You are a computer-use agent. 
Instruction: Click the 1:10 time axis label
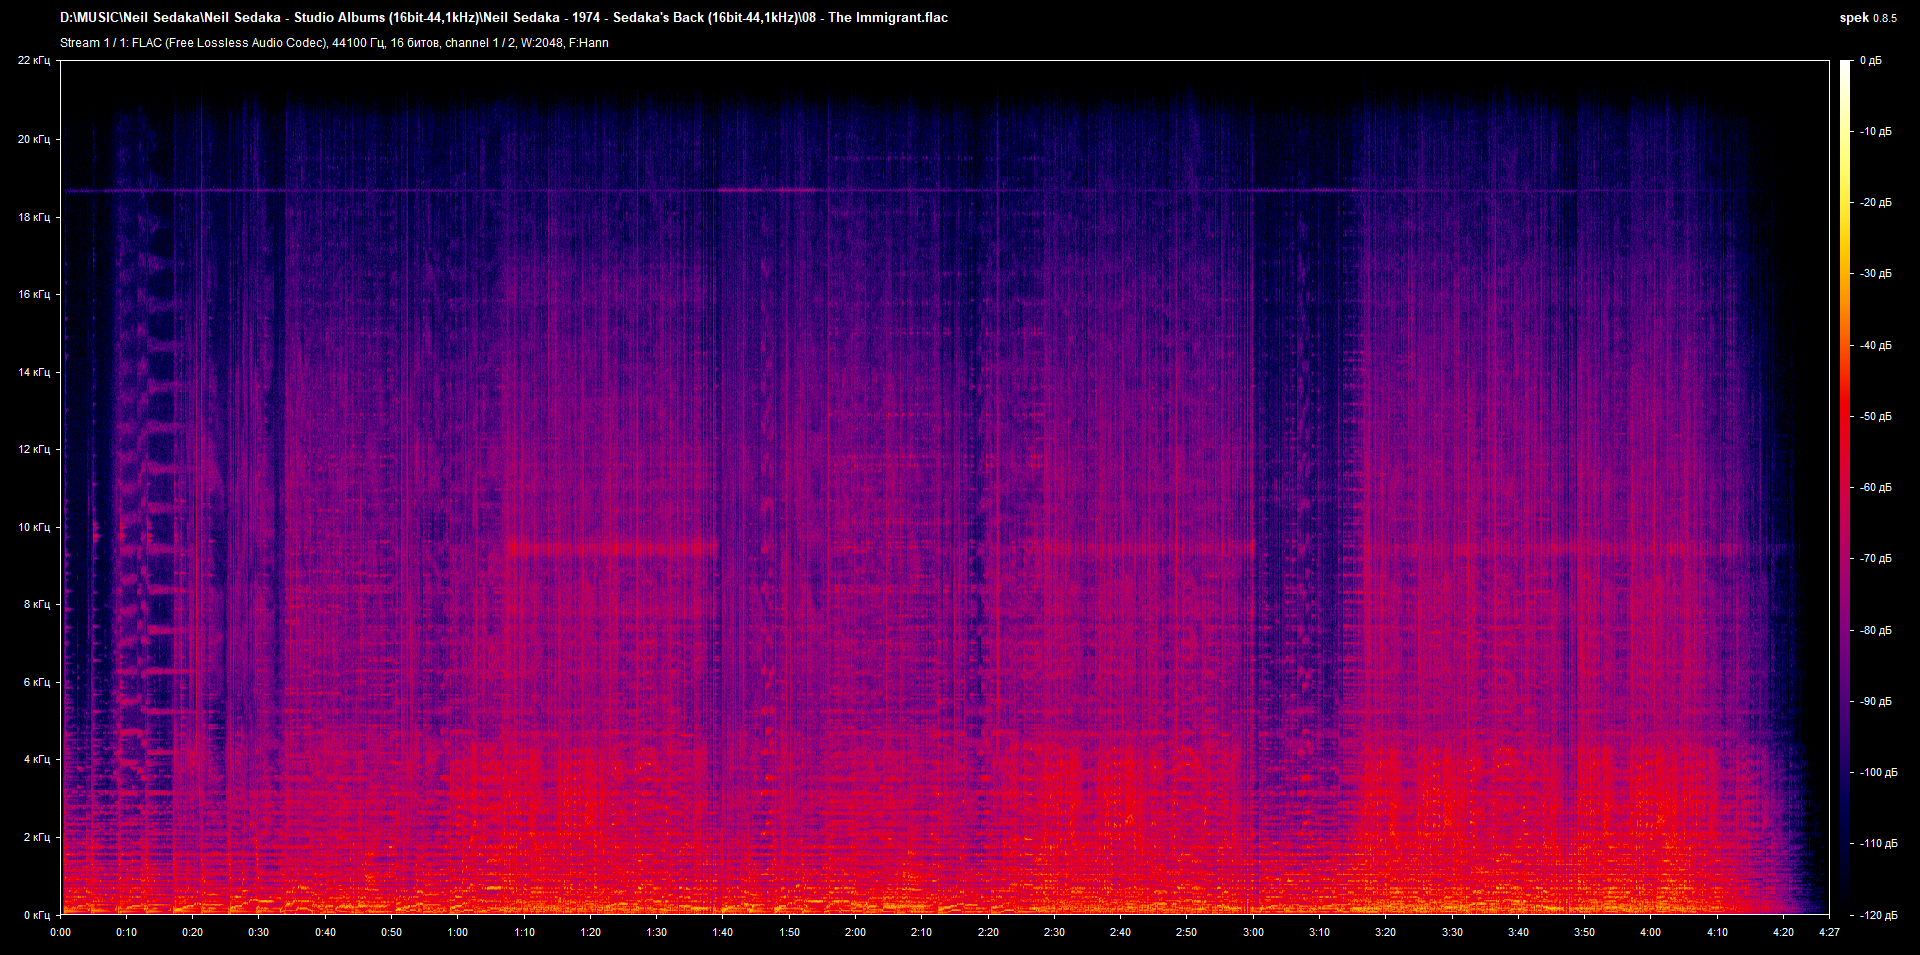(x=524, y=932)
